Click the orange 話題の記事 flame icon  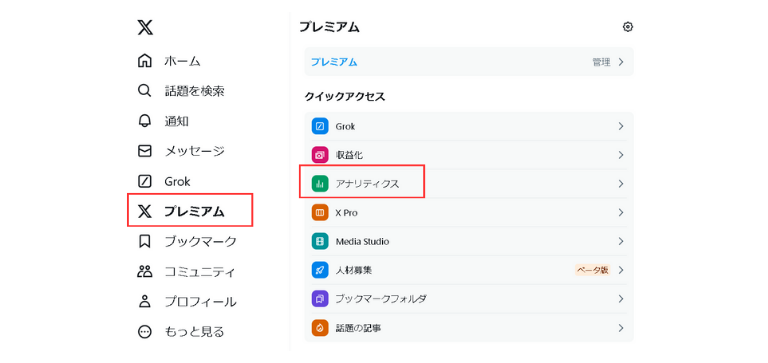[x=320, y=327]
